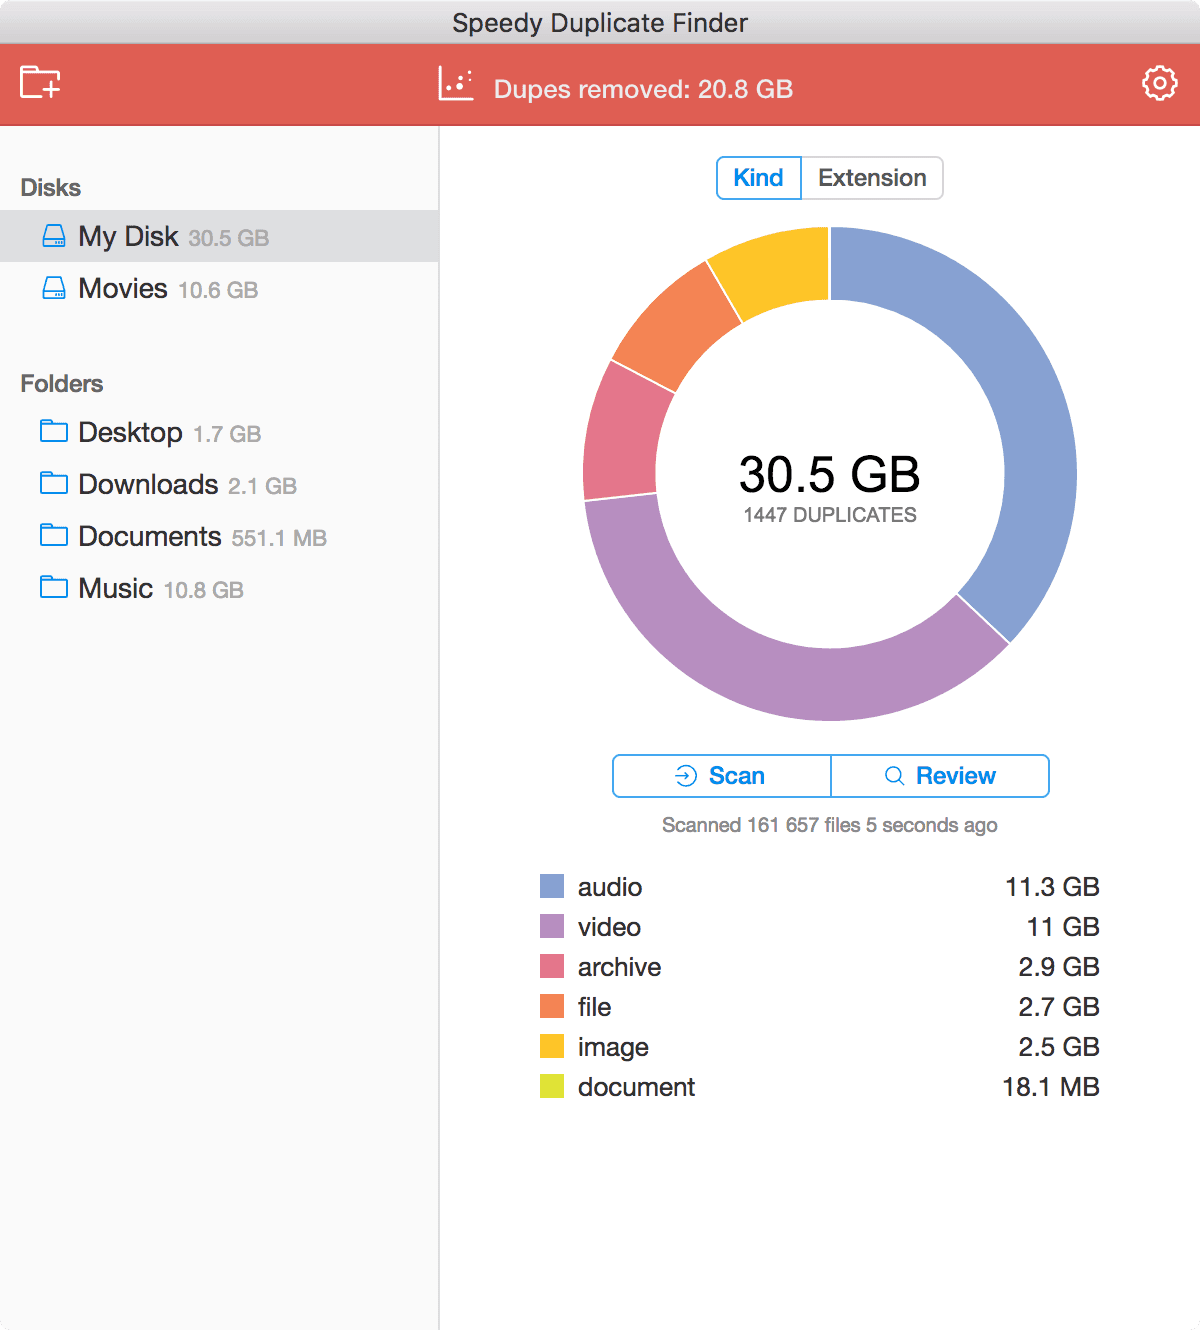The height and width of the screenshot is (1330, 1200).
Task: Click the Downloads folder icon
Action: [52, 484]
